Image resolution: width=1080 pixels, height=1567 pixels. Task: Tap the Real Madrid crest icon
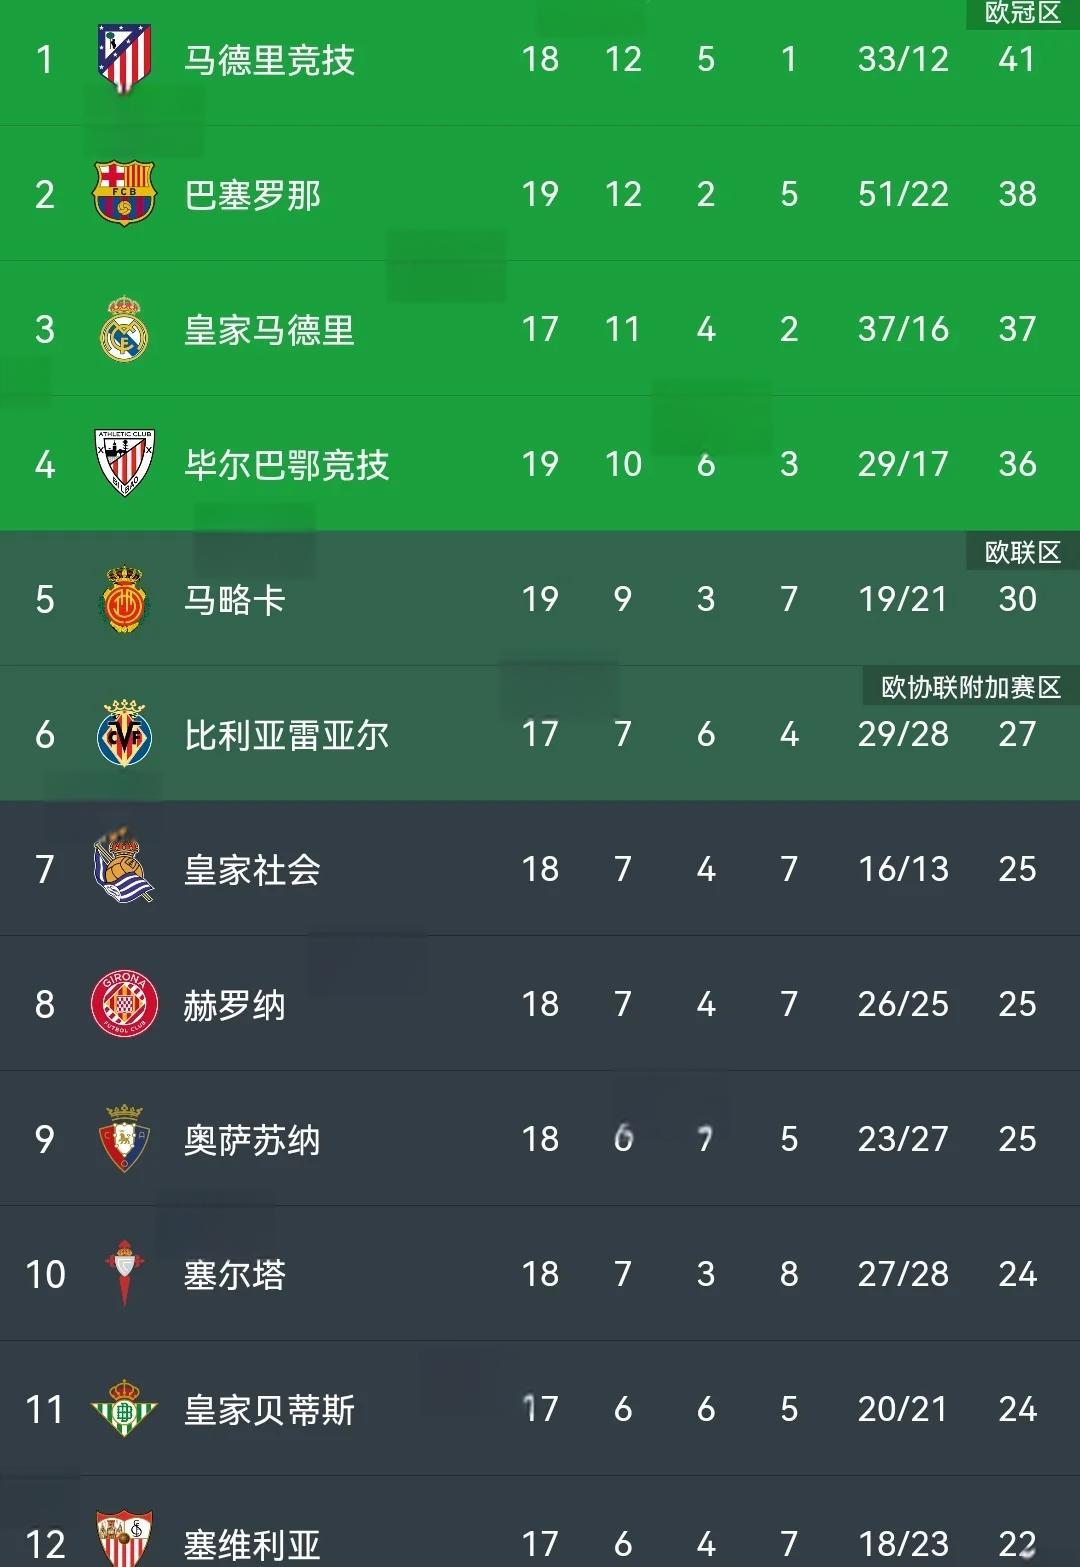124,329
